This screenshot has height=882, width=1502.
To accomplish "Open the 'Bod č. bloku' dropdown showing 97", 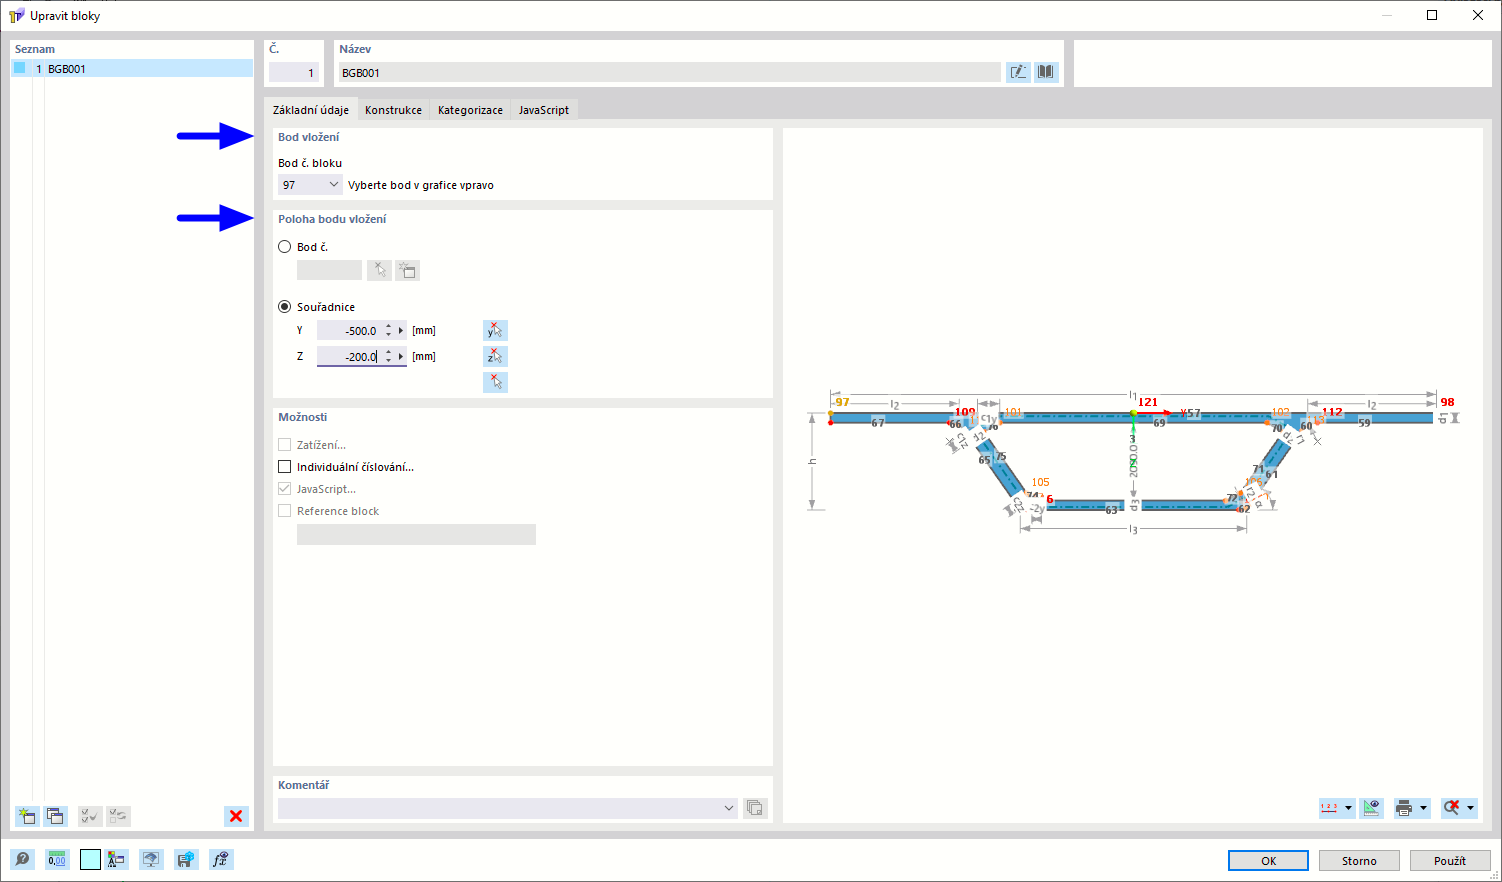I will [x=310, y=185].
